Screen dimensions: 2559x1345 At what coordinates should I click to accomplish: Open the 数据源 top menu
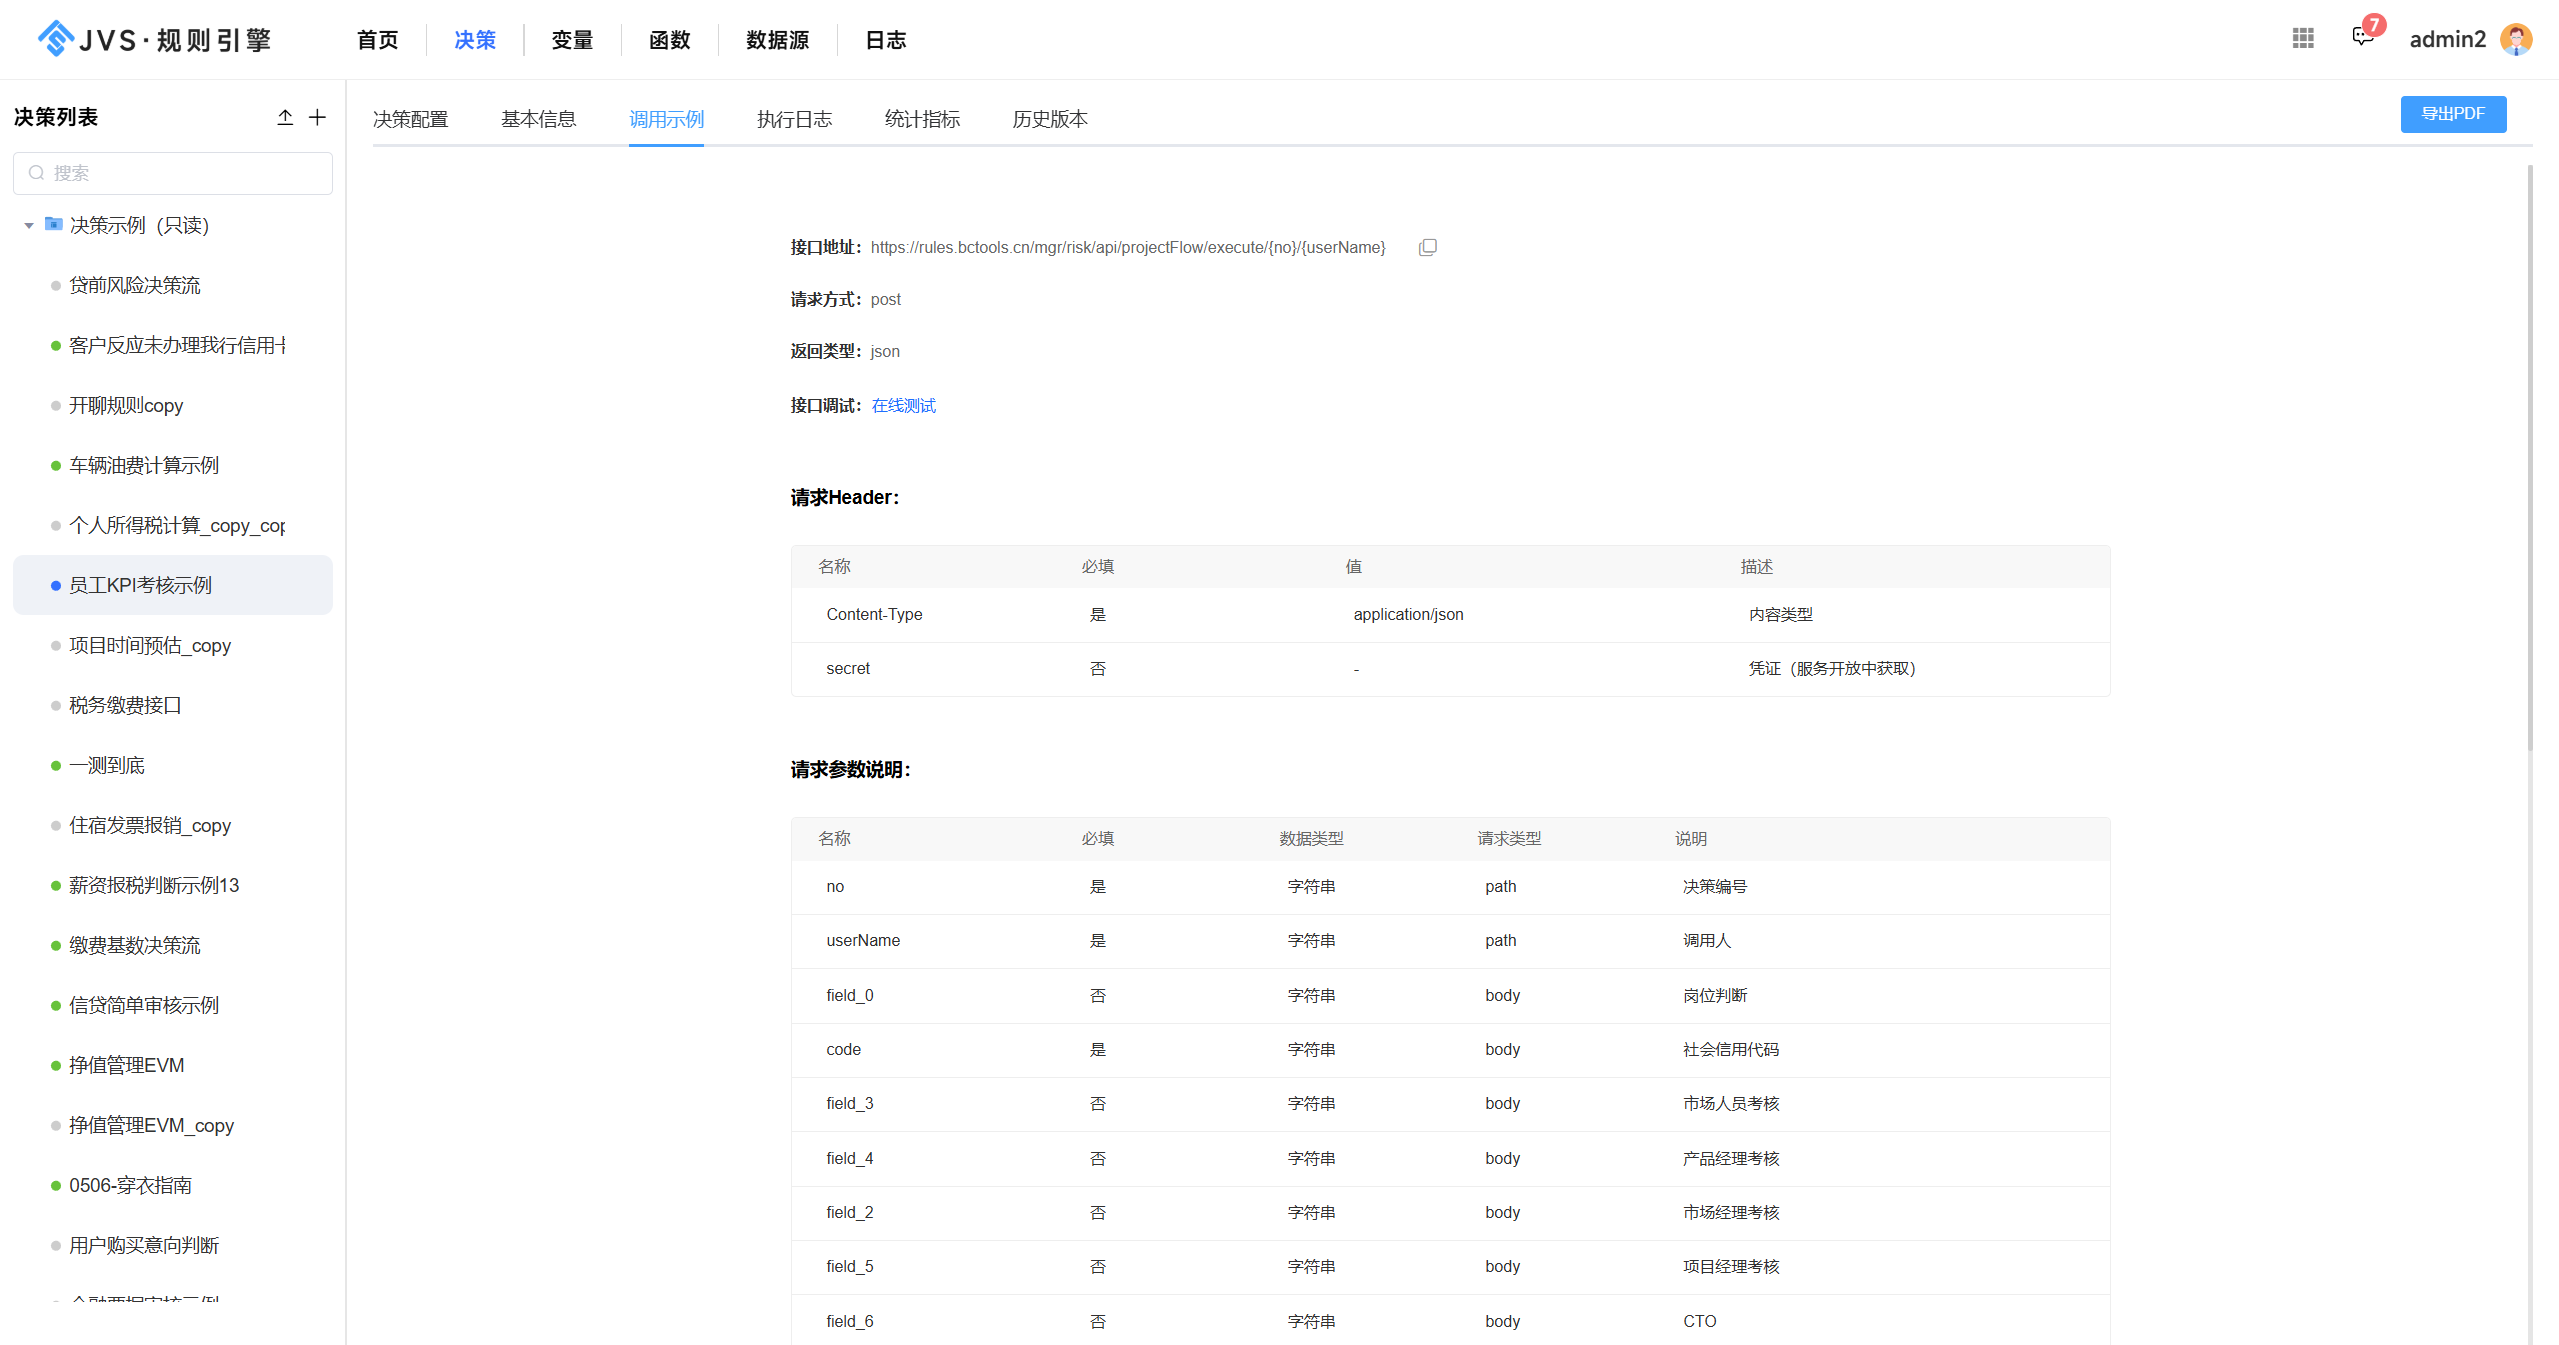point(777,40)
